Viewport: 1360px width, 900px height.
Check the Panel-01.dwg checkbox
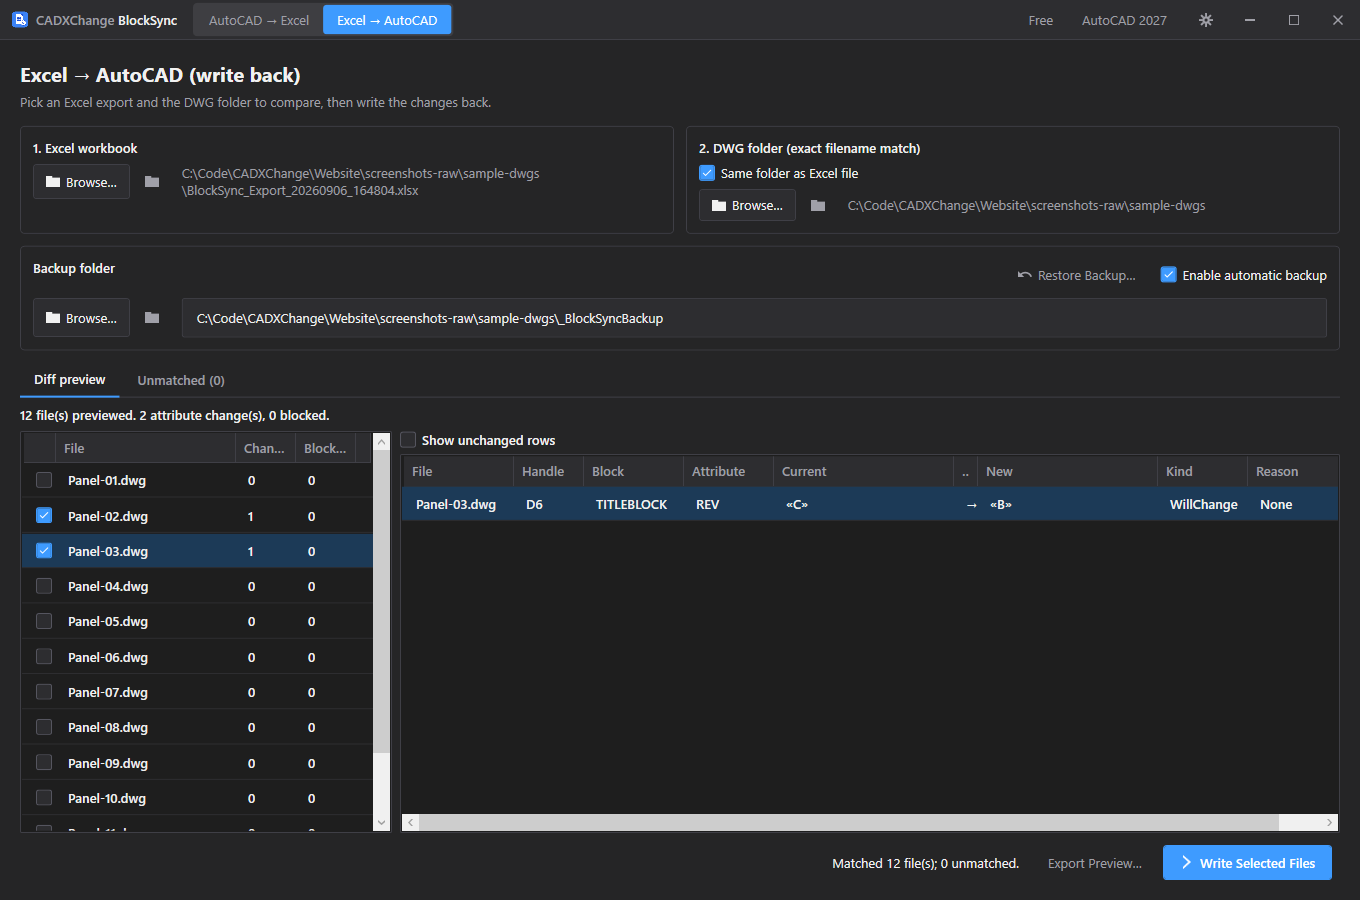click(44, 480)
